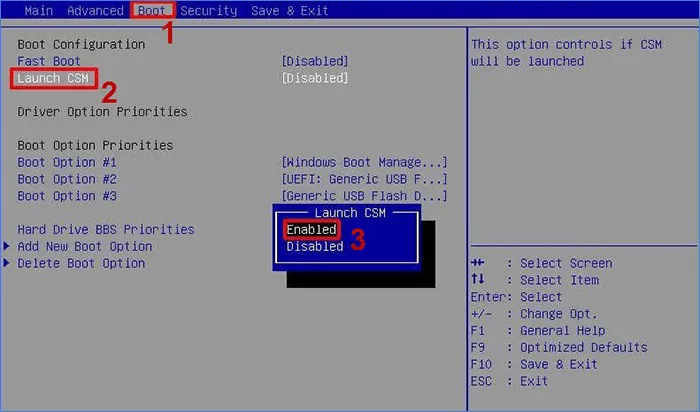This screenshot has height=412, width=700.
Task: Click the Enter: Select key hint
Action: 516,297
